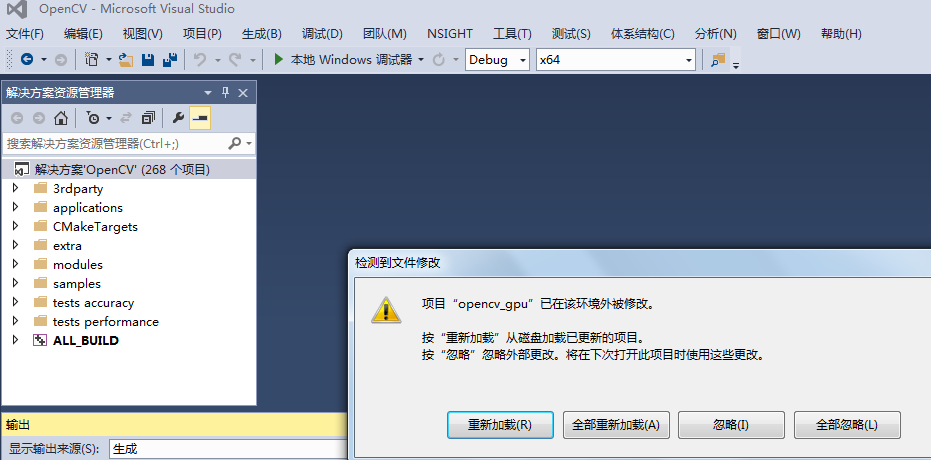Click the Visual Studio logo in title bar
Image resolution: width=931 pixels, height=460 pixels.
18,9
